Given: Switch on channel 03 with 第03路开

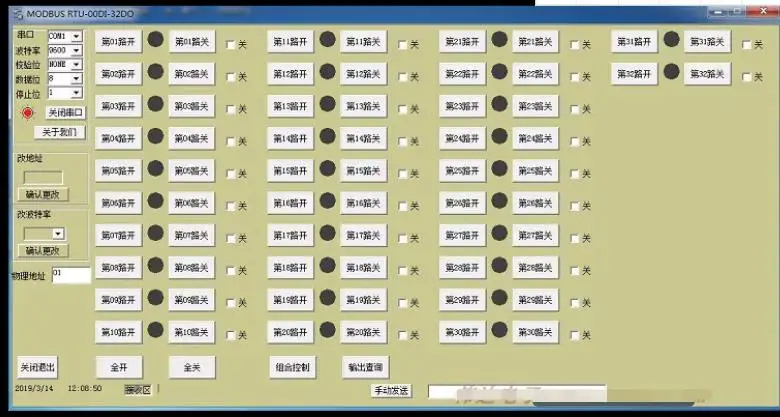Looking at the screenshot, I should tap(118, 106).
